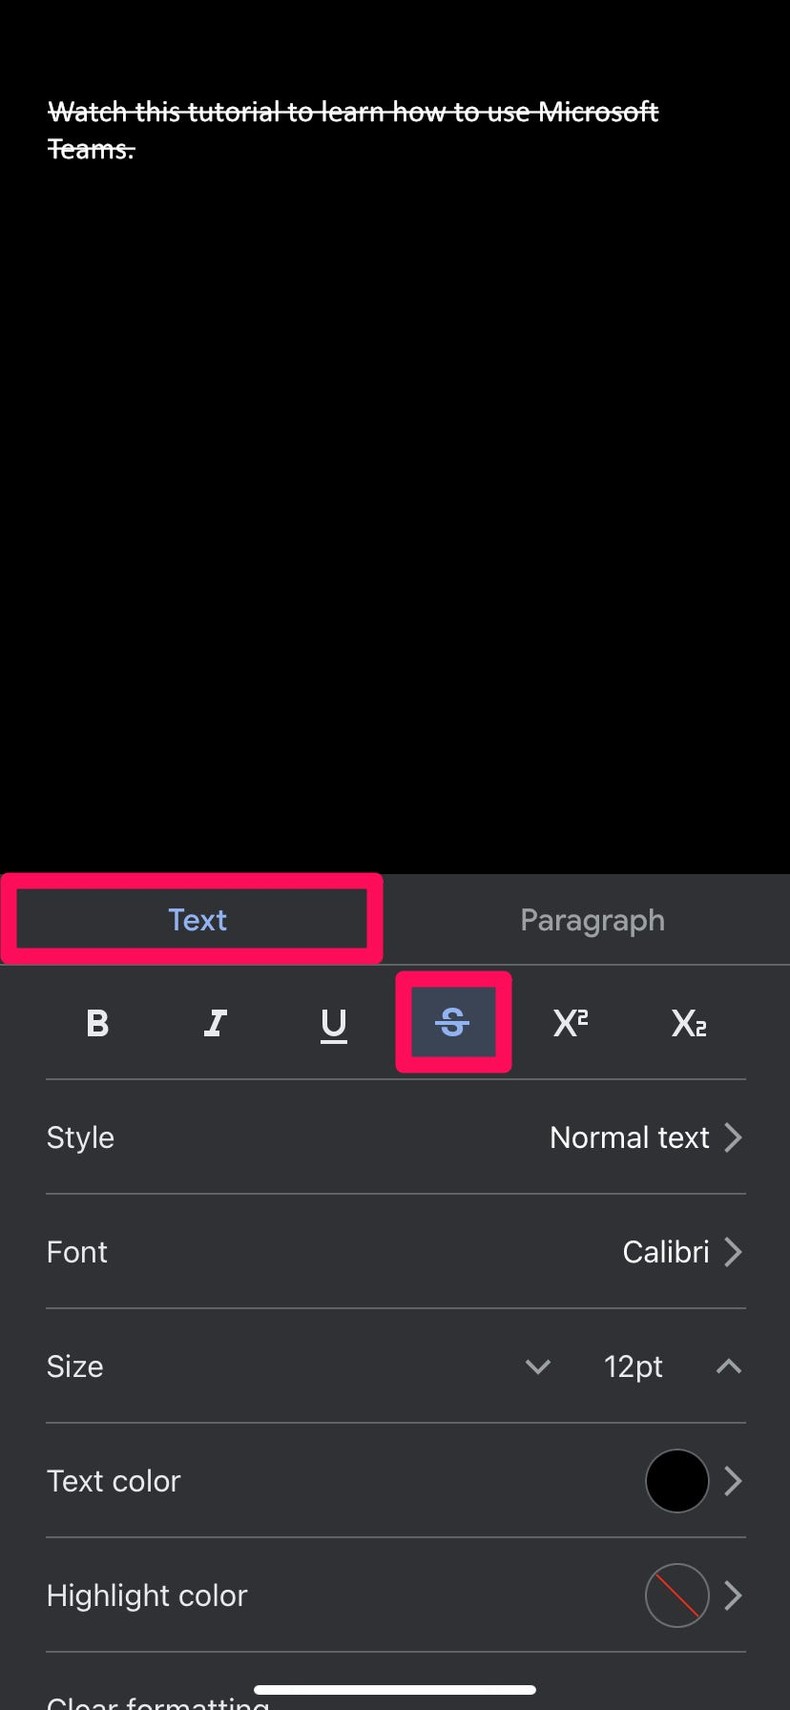Toggle underline for the sentence

coord(333,1022)
